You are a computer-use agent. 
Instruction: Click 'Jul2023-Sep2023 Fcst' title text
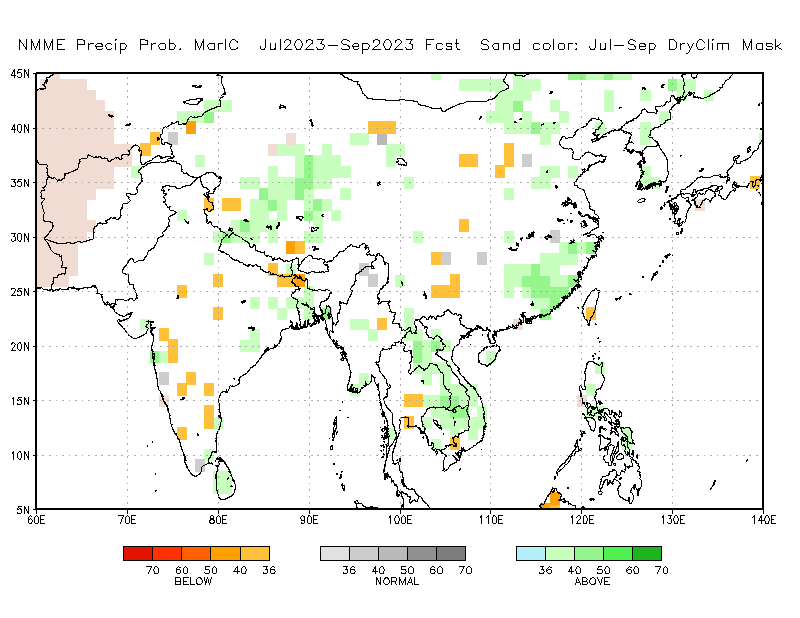click(360, 45)
